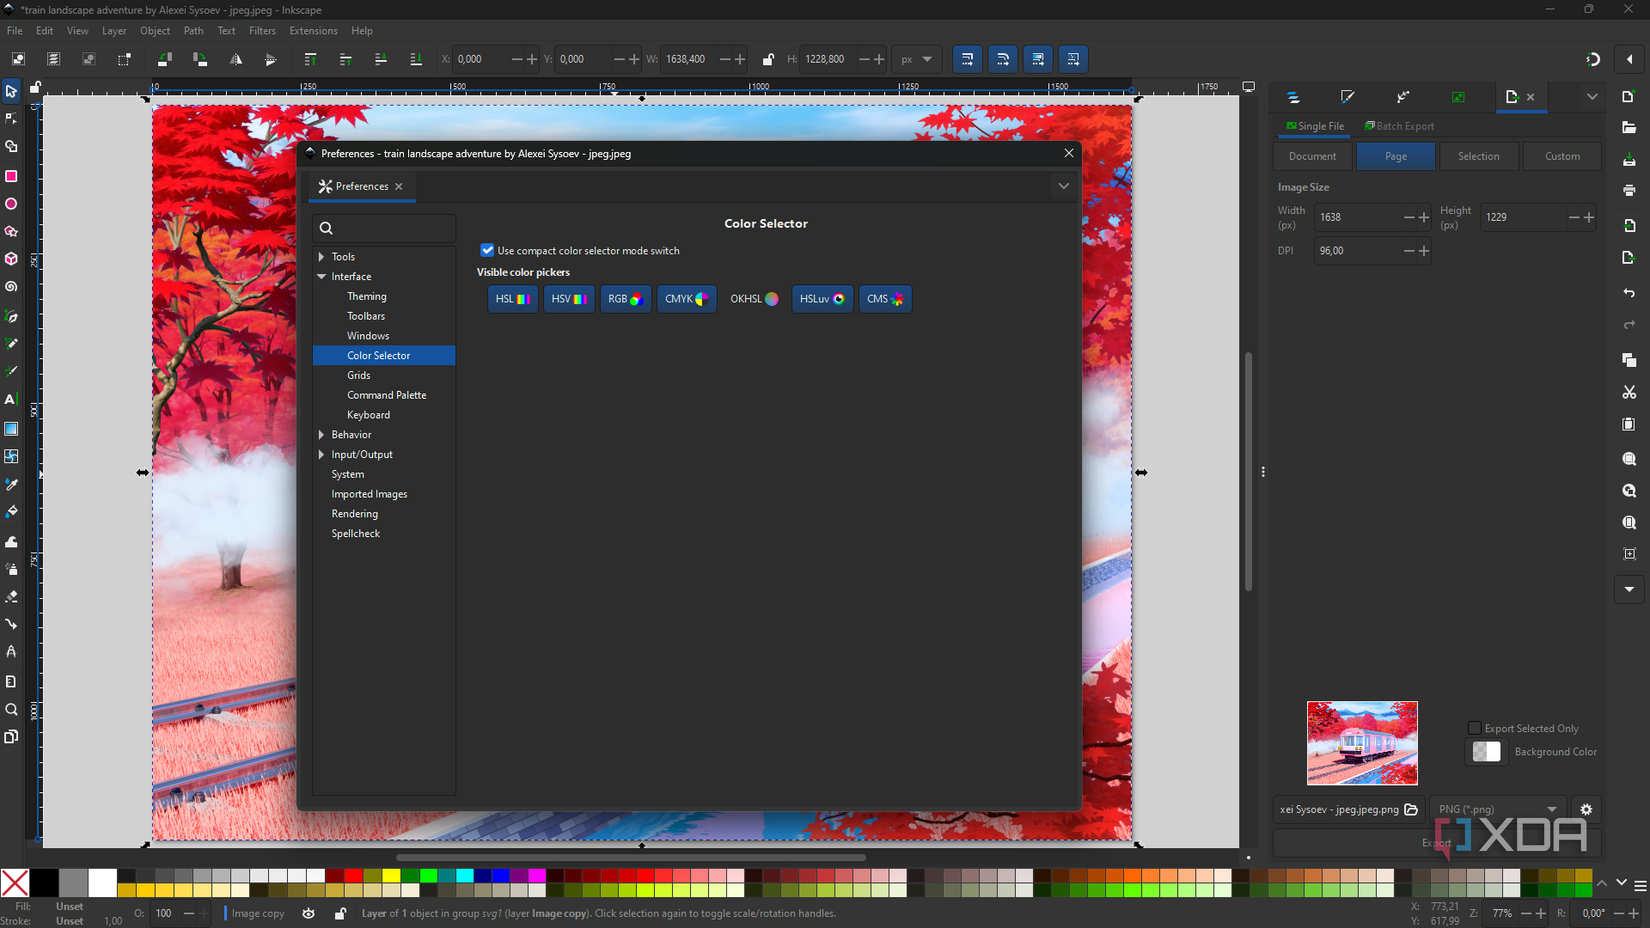Open the Filters menu
The width and height of the screenshot is (1650, 928).
tap(262, 31)
